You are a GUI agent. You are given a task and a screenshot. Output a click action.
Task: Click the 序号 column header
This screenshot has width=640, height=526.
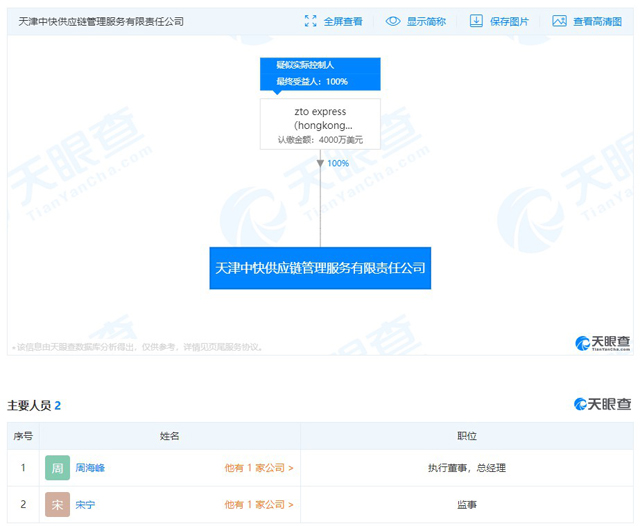(x=23, y=436)
